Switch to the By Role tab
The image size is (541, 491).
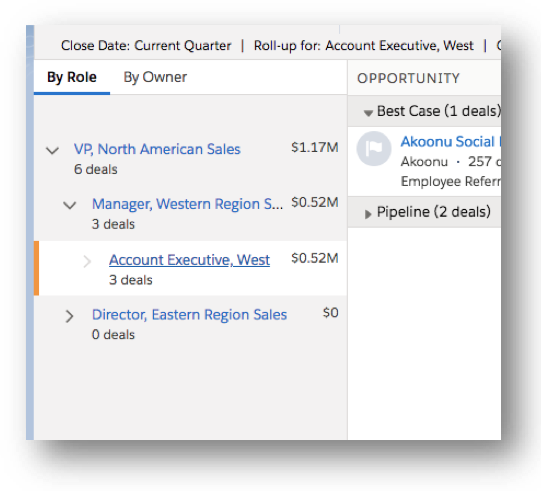pyautogui.click(x=72, y=77)
